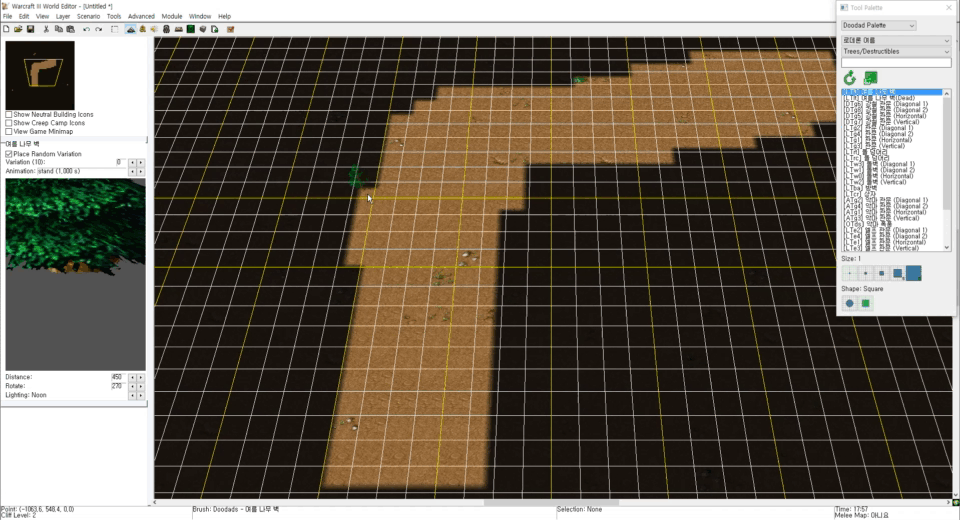Open the Edit menu
Viewport: 960px width, 520px height.
[x=24, y=17]
